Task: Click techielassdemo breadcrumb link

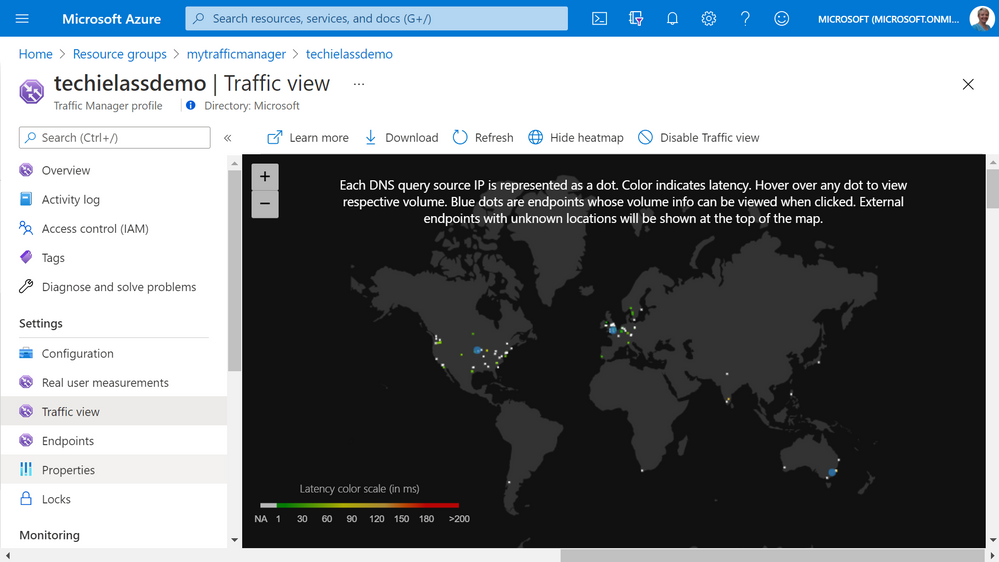Action: pyautogui.click(x=349, y=54)
